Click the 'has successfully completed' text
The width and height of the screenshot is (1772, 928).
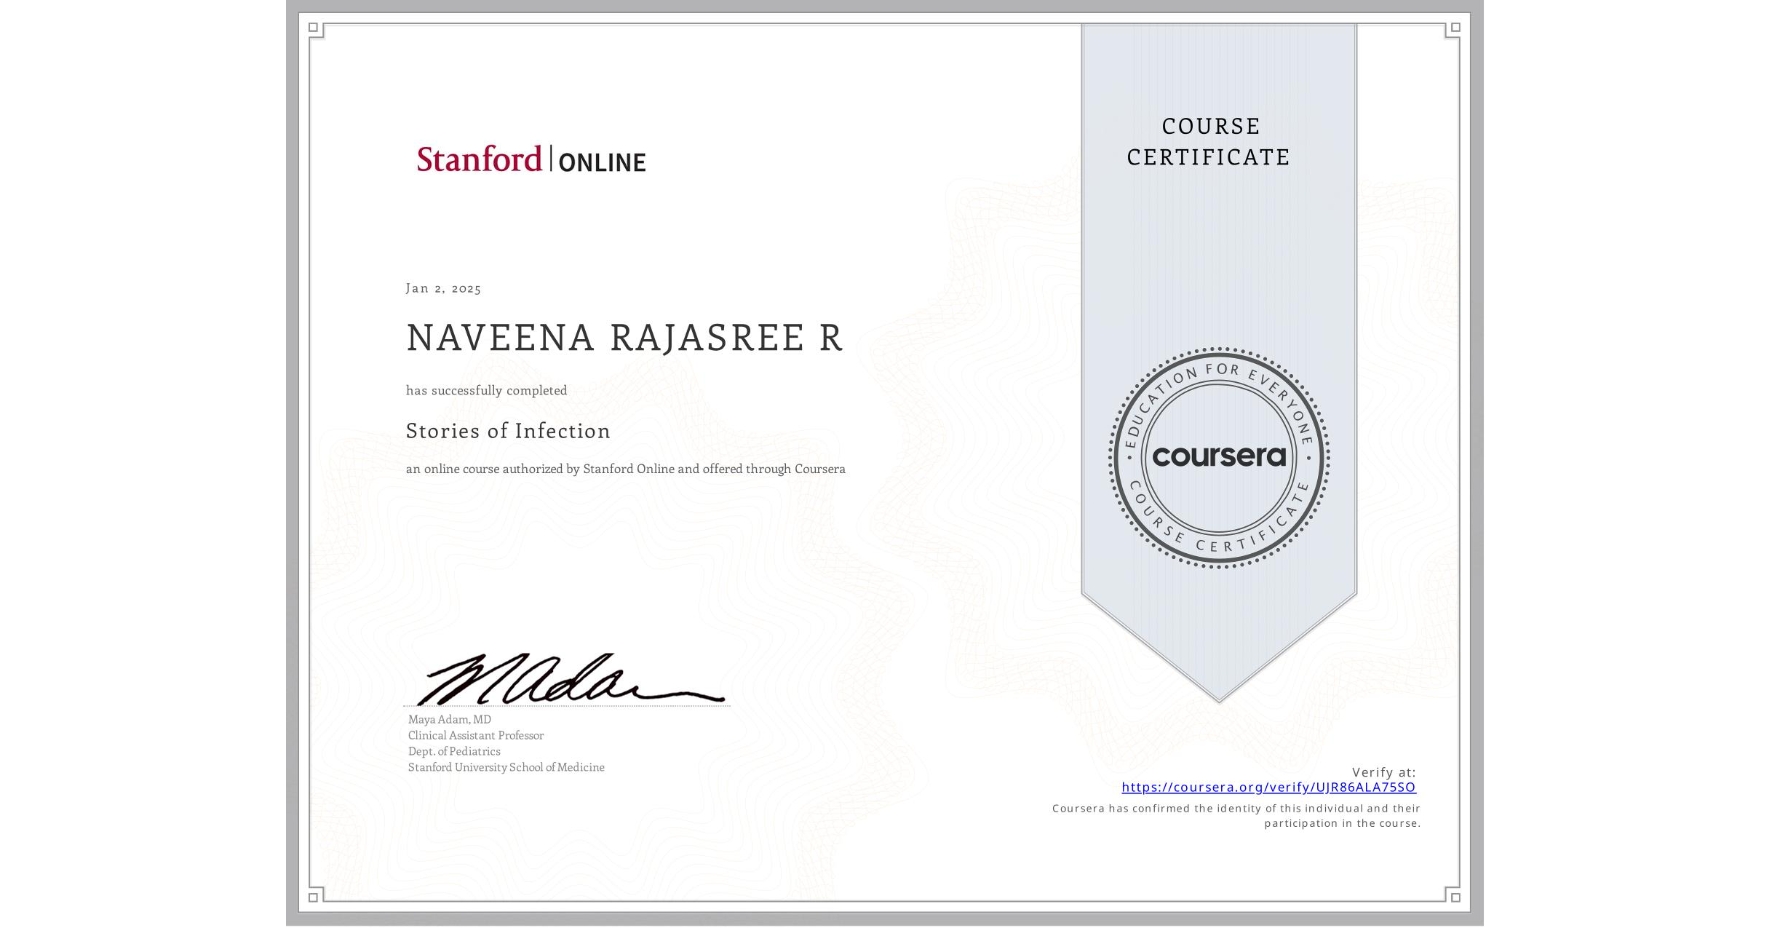(486, 390)
